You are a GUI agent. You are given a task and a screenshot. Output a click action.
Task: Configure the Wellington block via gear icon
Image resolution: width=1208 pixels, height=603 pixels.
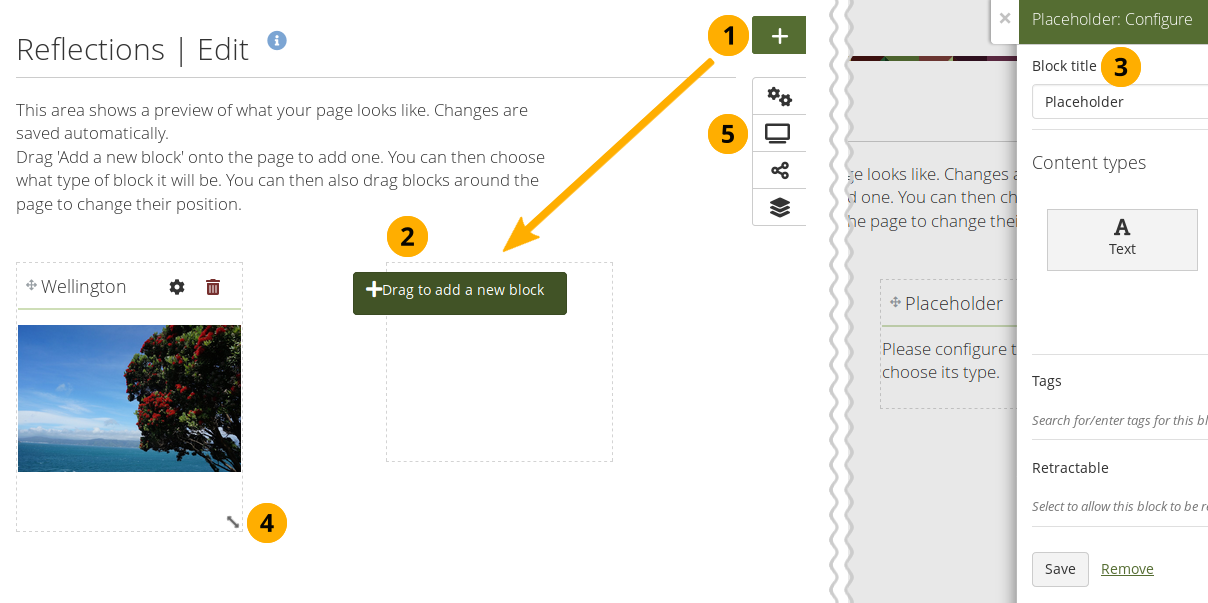pos(177,287)
